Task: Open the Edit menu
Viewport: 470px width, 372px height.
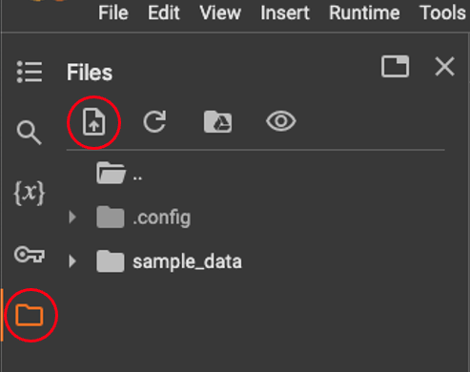Action: [x=164, y=13]
